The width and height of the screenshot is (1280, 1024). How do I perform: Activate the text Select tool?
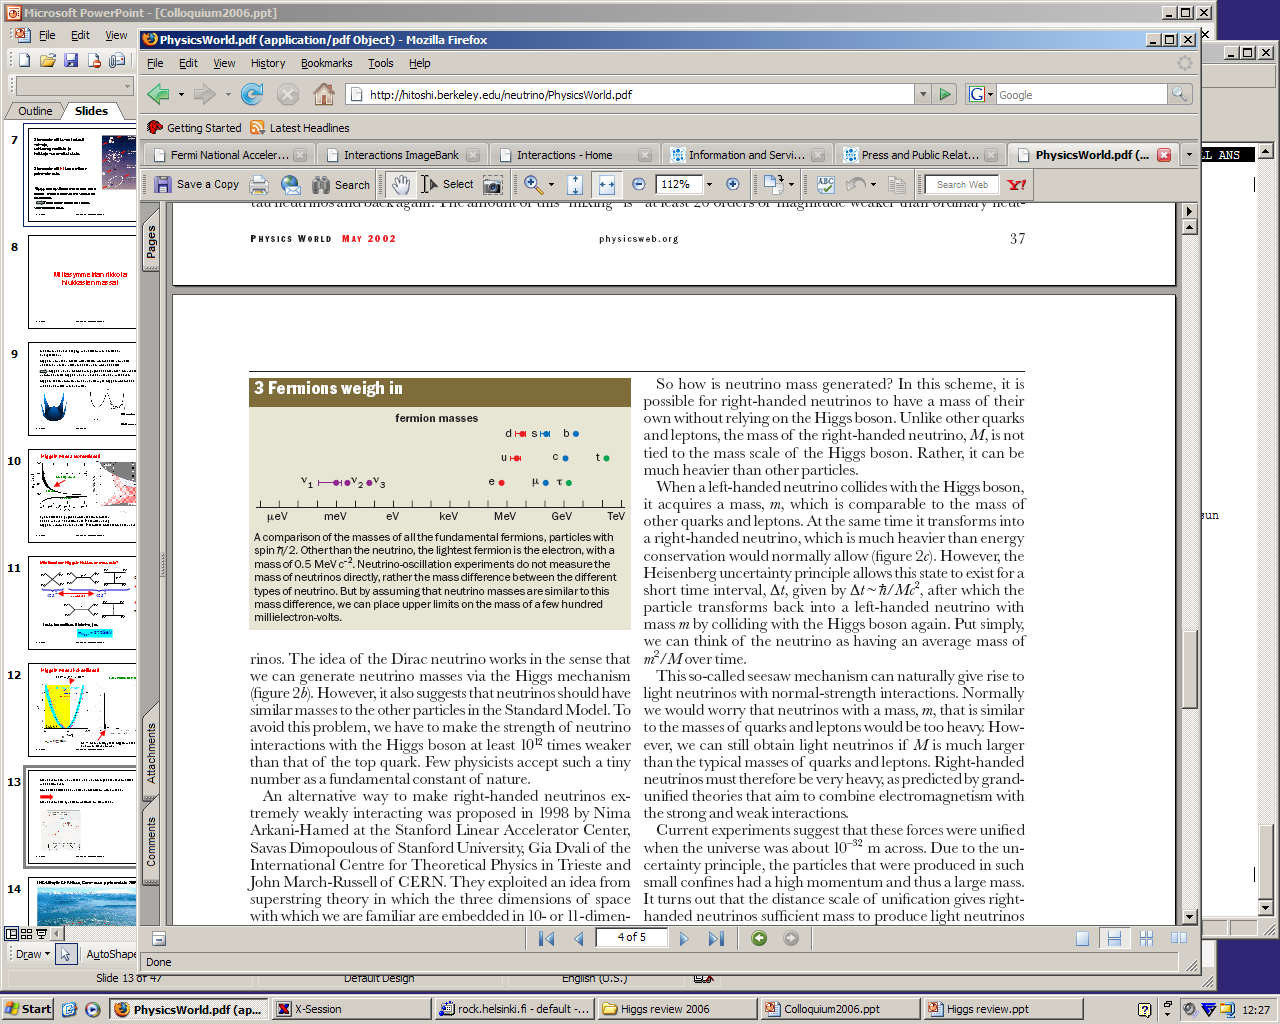[x=447, y=184]
